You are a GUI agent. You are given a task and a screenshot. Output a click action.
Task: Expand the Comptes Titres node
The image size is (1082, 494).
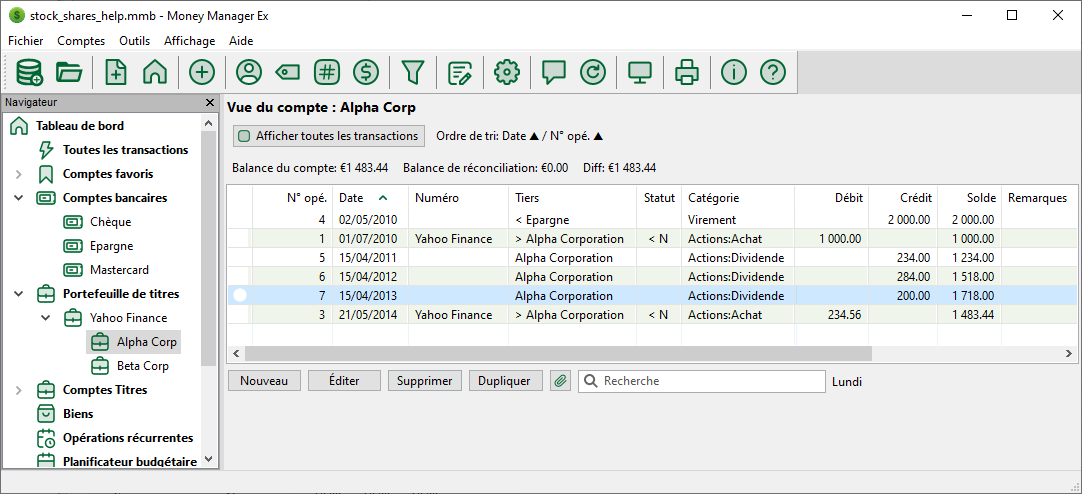19,390
